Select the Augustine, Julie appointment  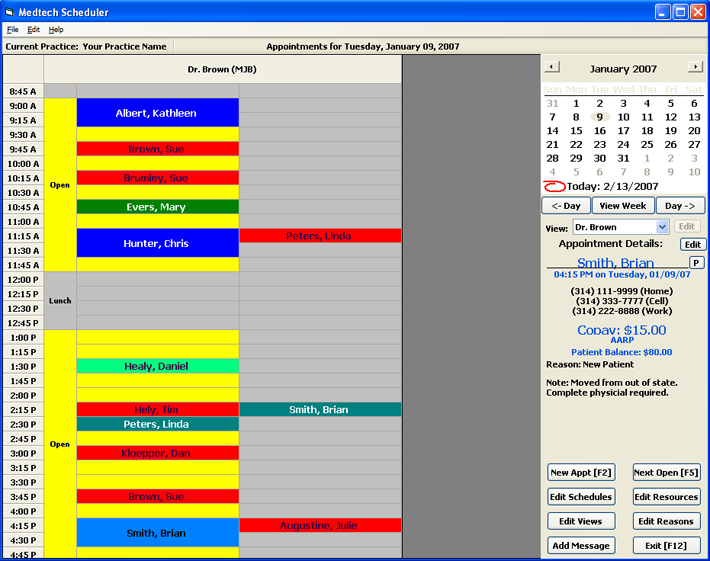(320, 526)
